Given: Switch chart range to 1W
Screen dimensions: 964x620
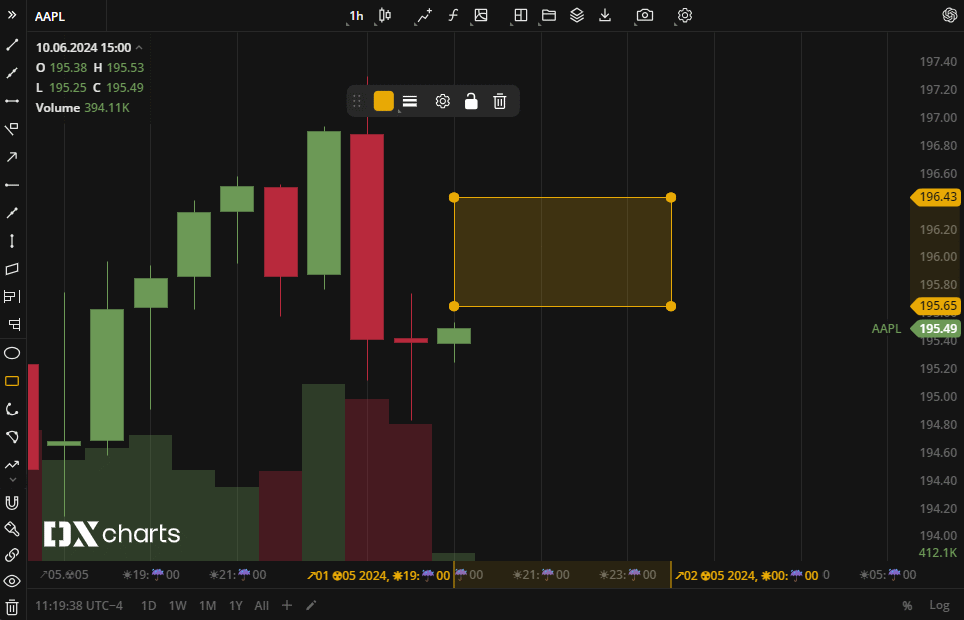Looking at the screenshot, I should point(178,606).
